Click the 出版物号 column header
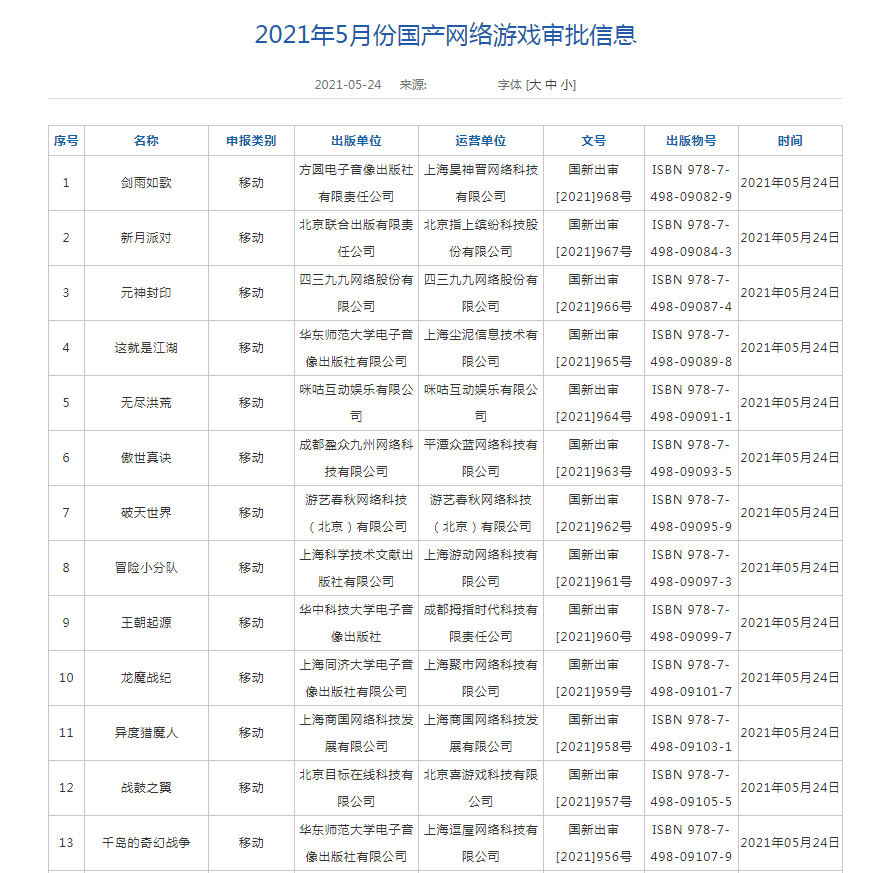This screenshot has height=873, width=890. (691, 141)
